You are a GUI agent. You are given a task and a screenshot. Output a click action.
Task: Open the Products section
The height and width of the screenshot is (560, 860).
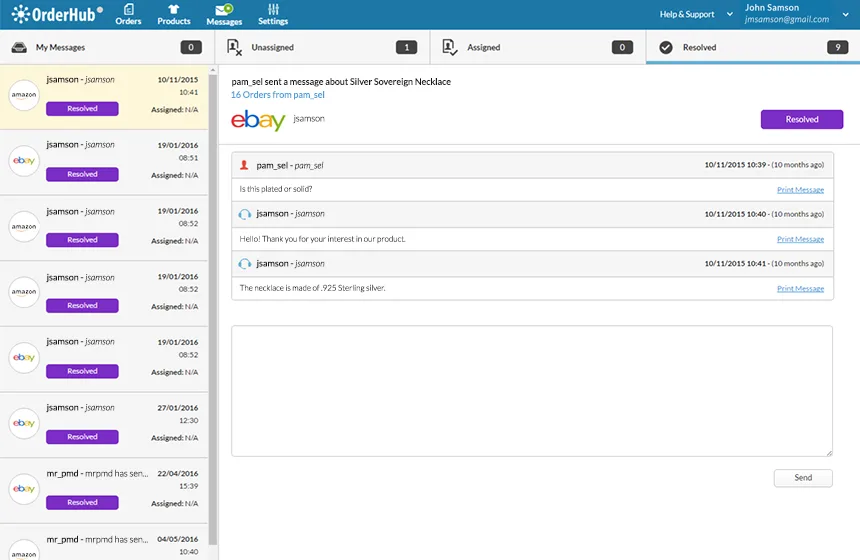coord(174,15)
